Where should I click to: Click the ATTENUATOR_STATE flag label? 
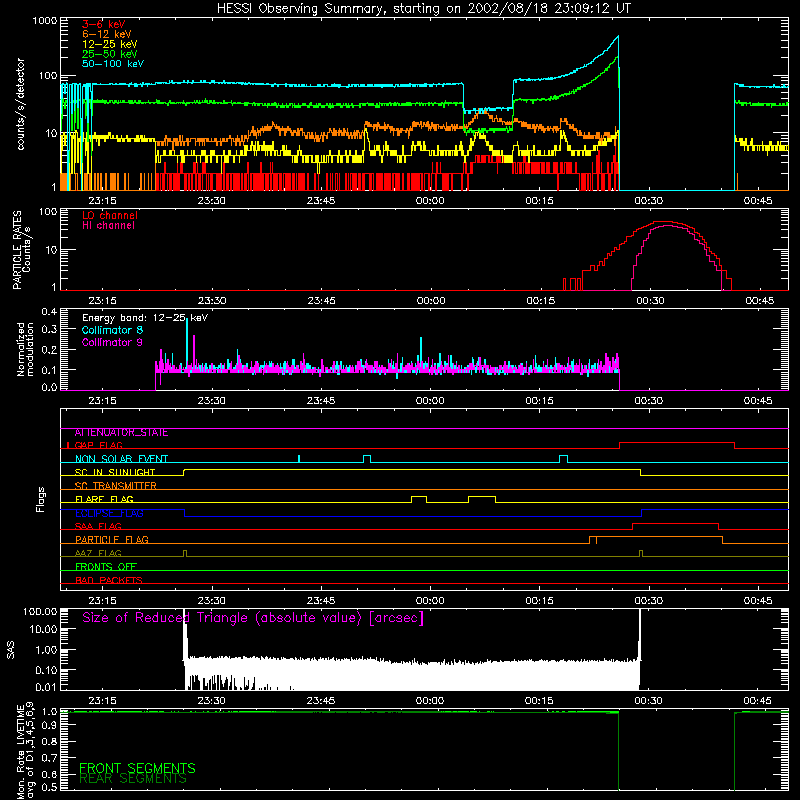[121, 433]
